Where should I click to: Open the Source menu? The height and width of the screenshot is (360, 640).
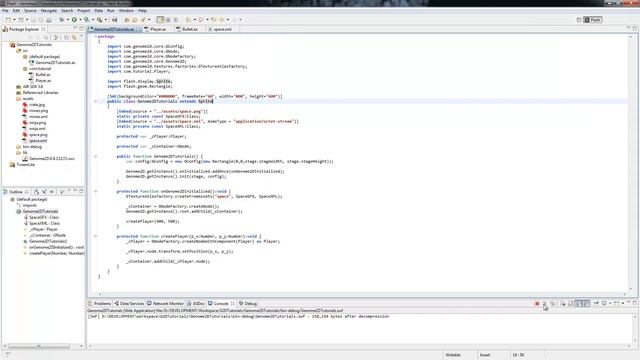(30, 11)
